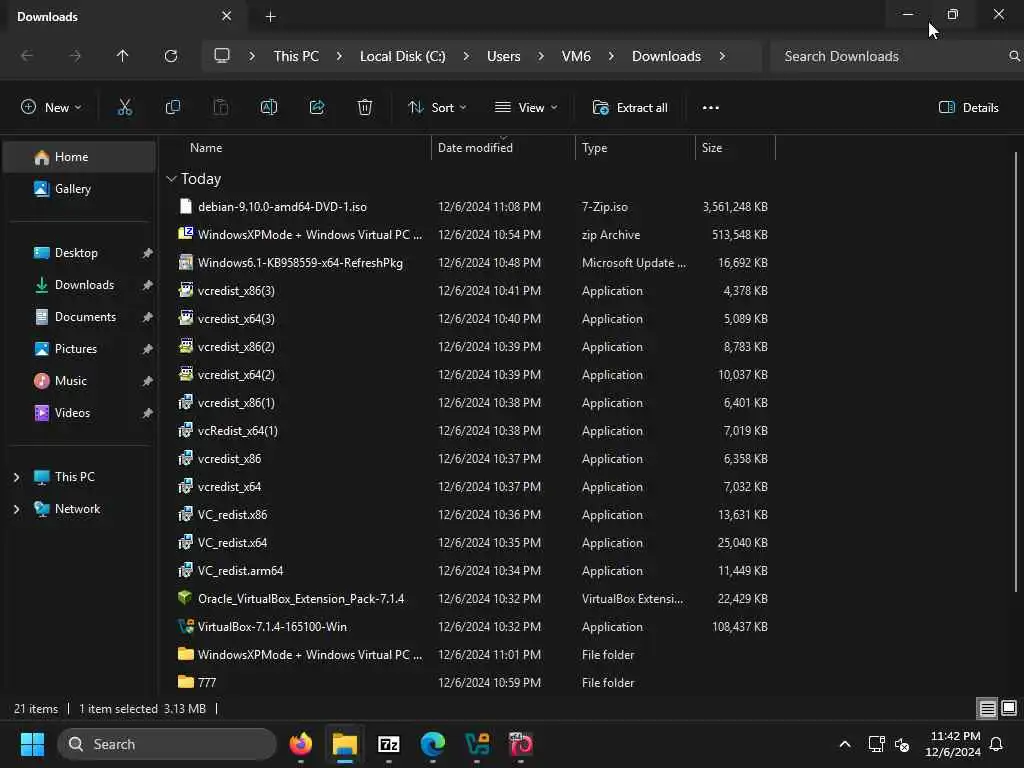This screenshot has width=1024, height=768.
Task: Open Music in navigation pane
Action: pyautogui.click(x=79, y=381)
